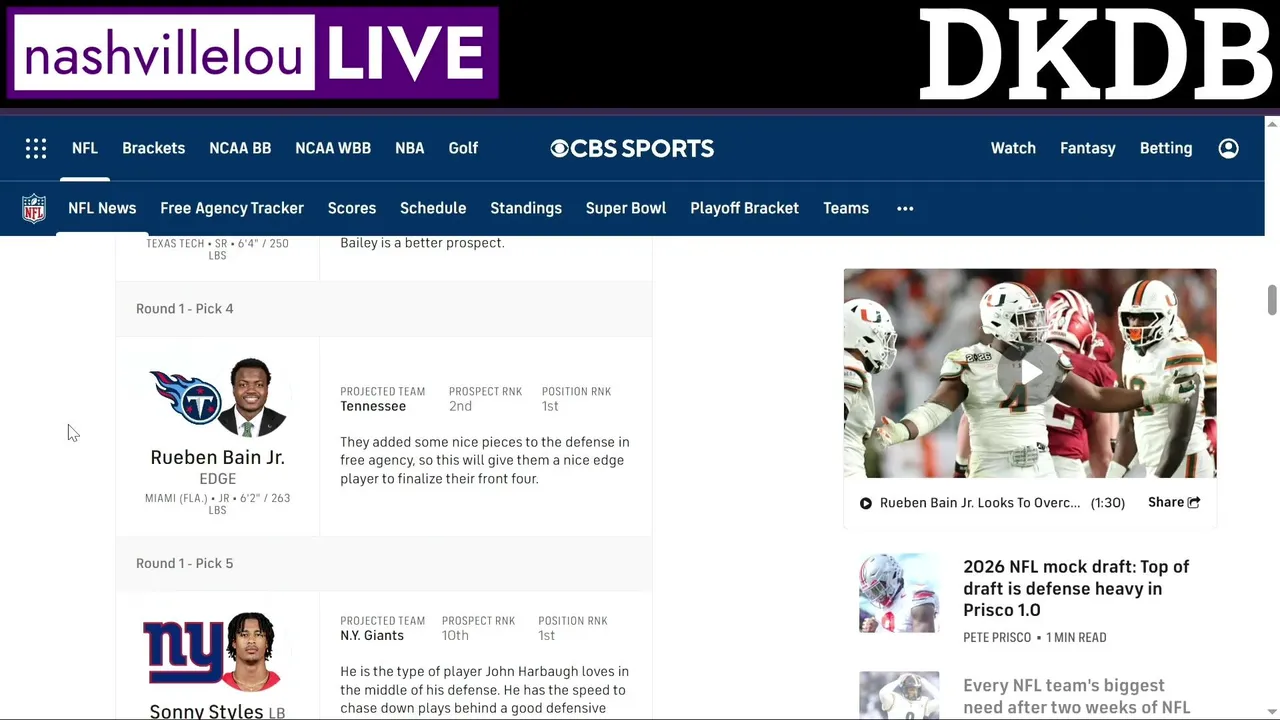
Task: Open the Playoff Bracket tab
Action: [745, 208]
